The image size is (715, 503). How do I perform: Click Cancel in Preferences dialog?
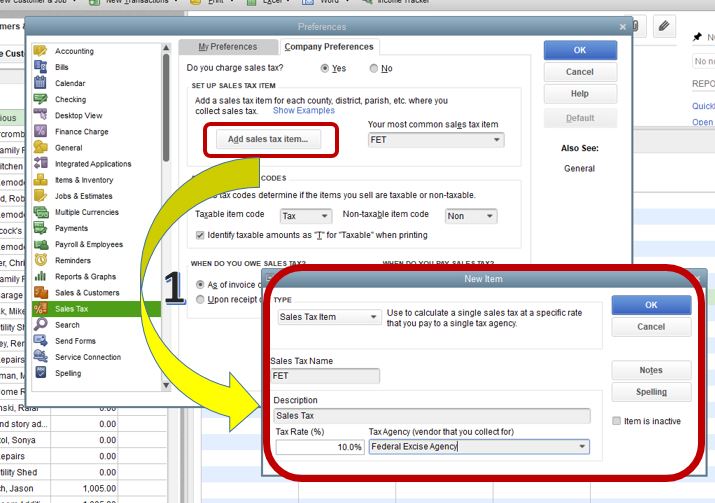pos(580,72)
